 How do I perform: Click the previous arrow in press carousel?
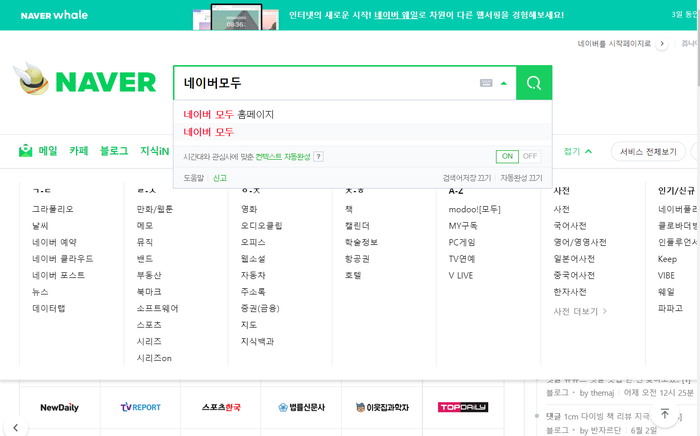point(16,428)
